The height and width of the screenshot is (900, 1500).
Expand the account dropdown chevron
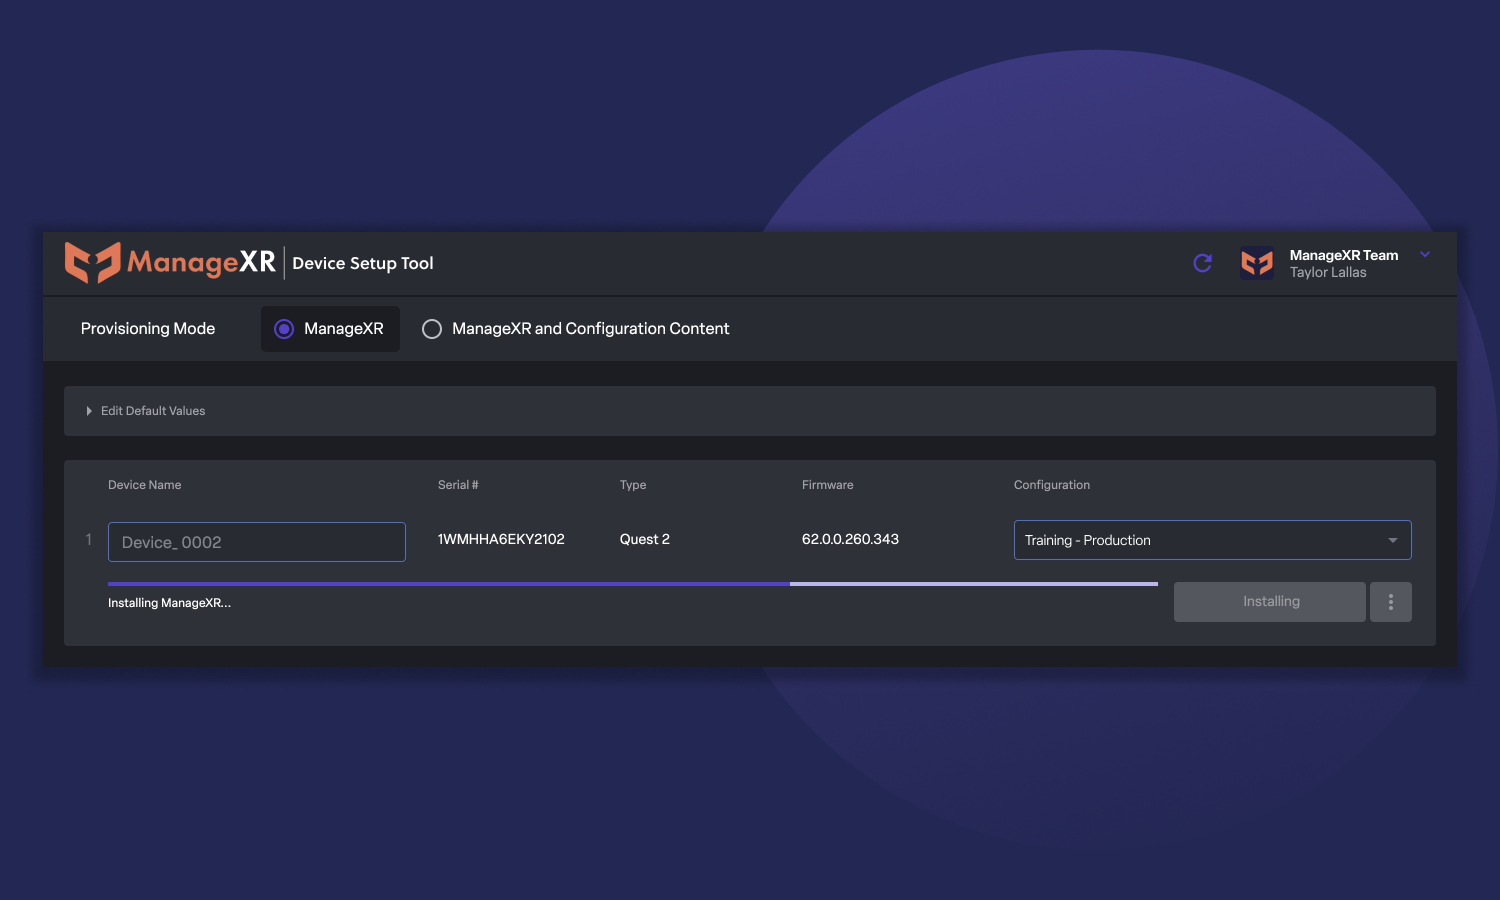point(1425,255)
